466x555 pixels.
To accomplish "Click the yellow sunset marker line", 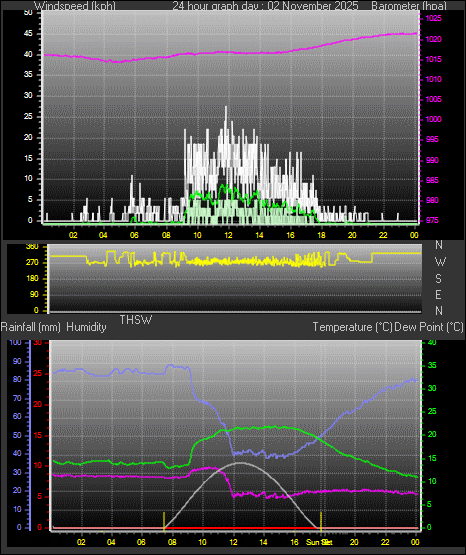I will click(321, 521).
